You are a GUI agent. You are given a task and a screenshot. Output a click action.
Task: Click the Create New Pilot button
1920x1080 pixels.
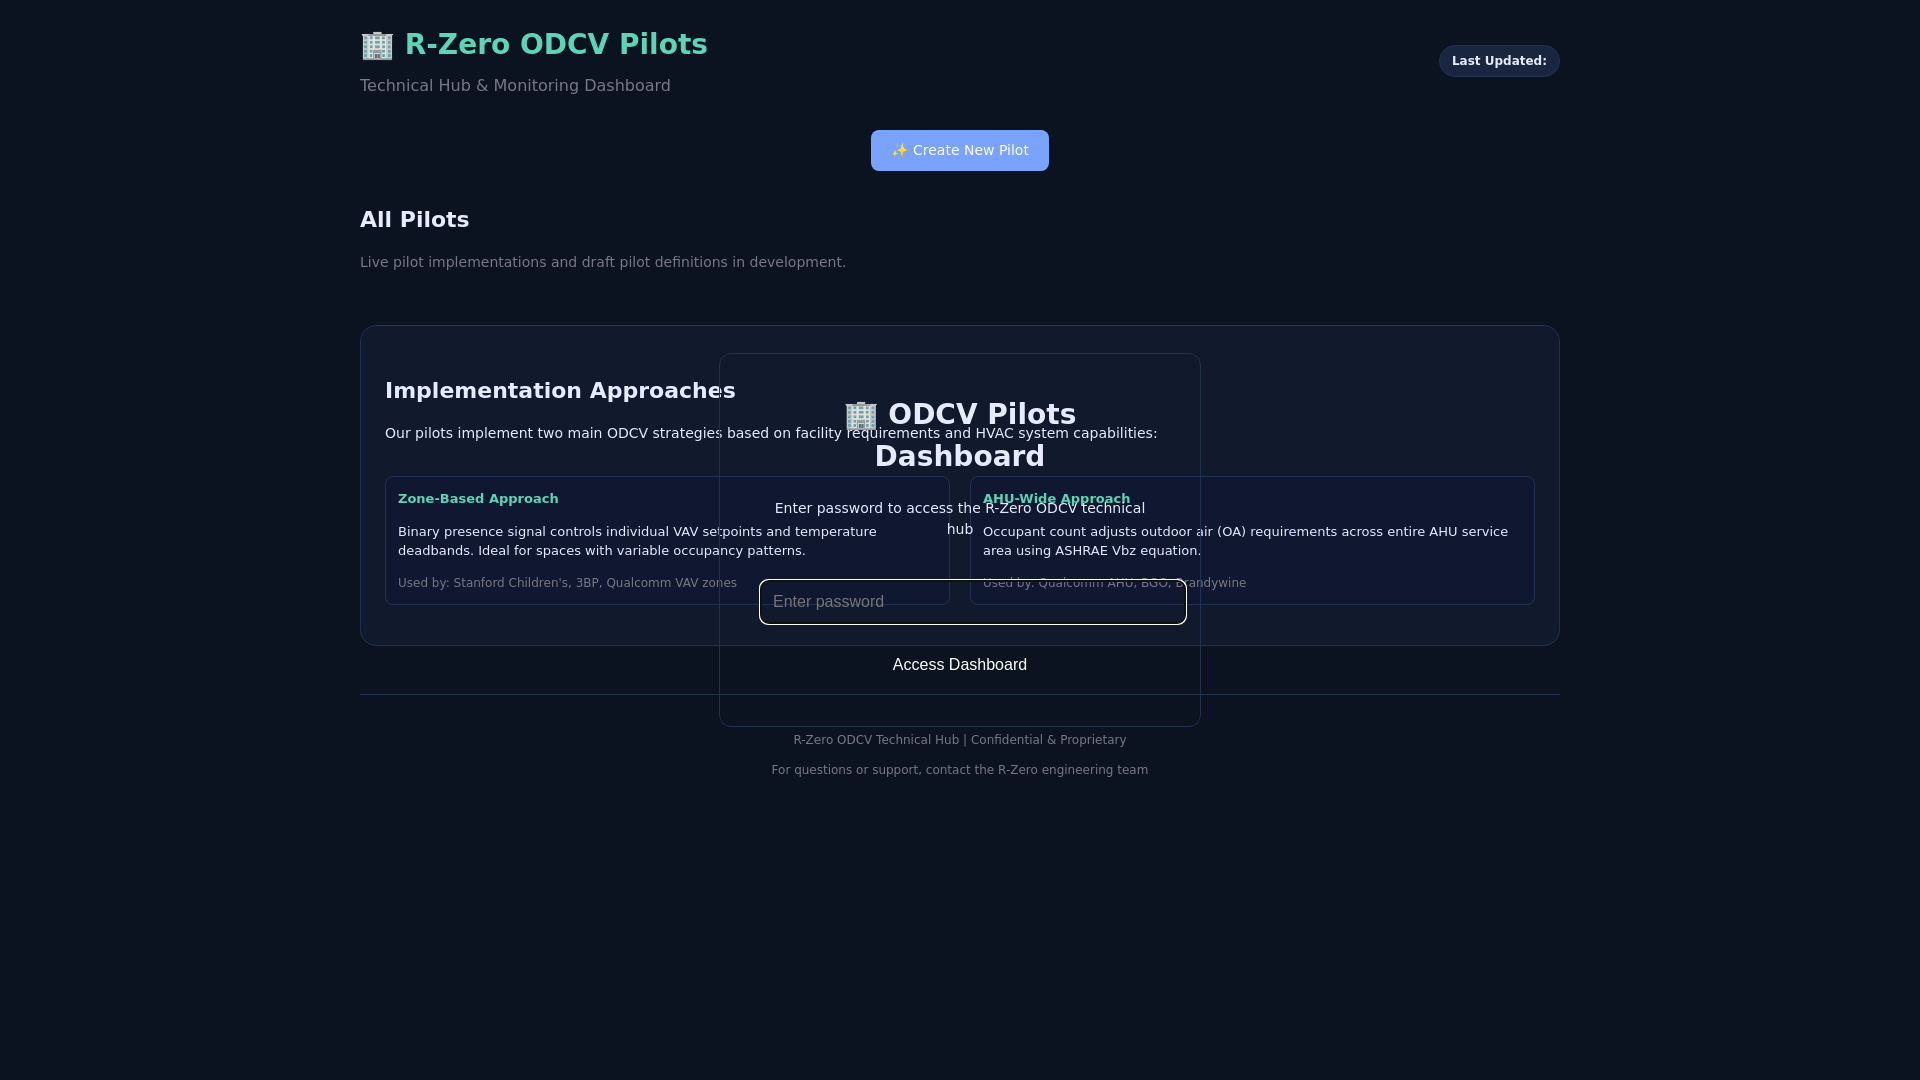[959, 150]
